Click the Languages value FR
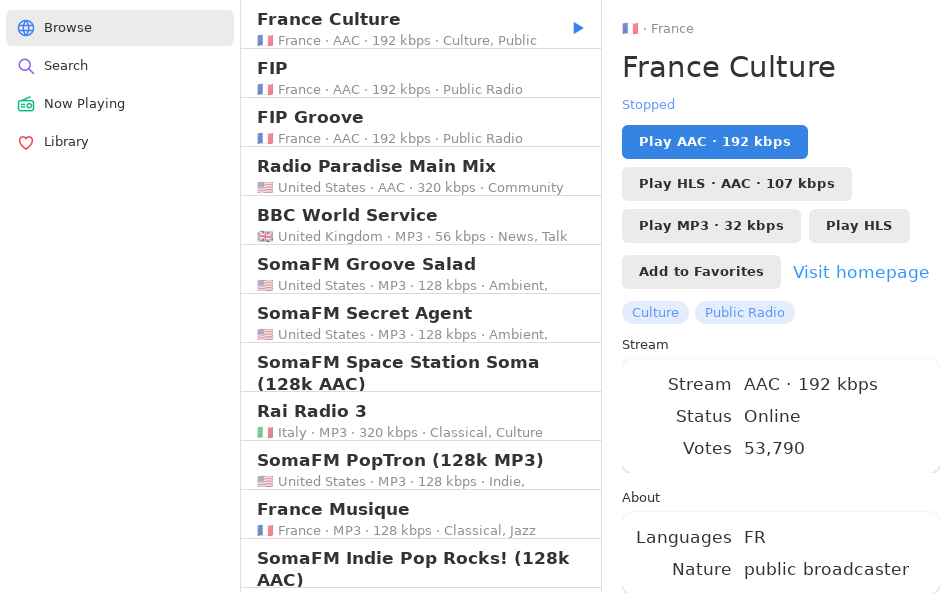 tap(755, 537)
